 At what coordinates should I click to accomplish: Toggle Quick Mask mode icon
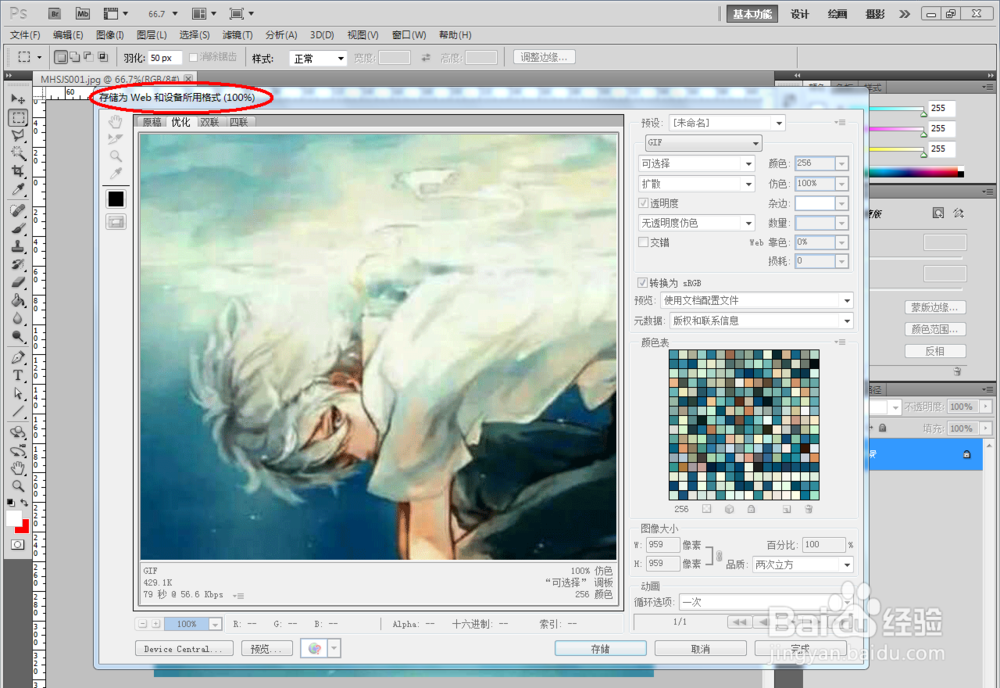coord(17,545)
